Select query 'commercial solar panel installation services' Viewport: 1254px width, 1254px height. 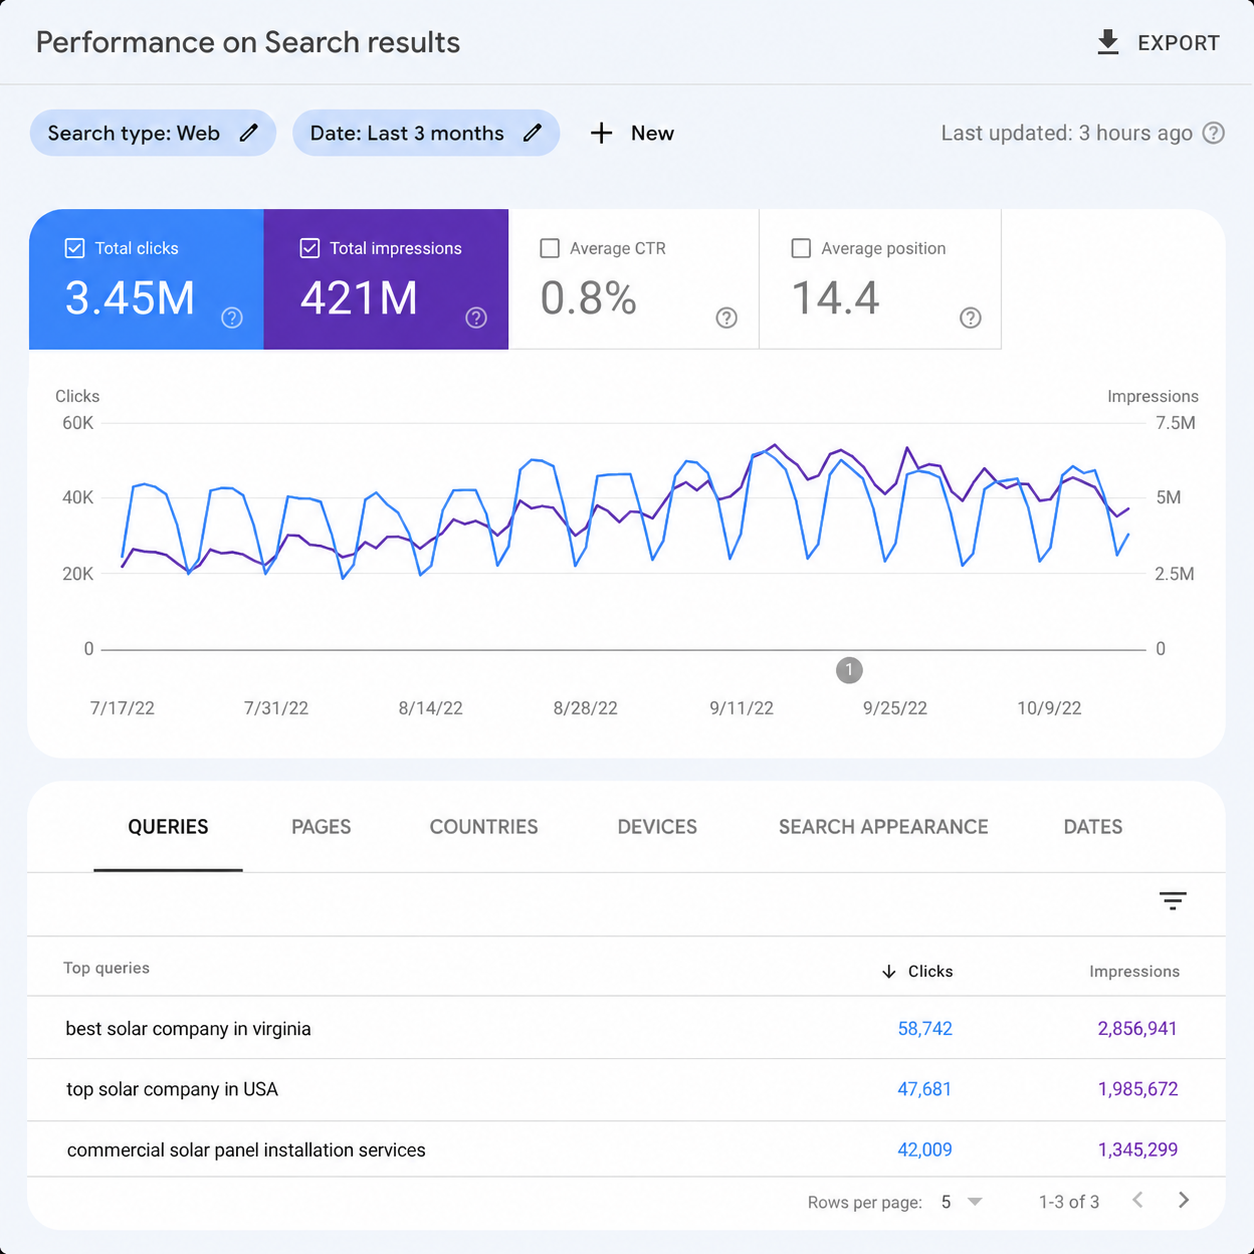click(x=246, y=1150)
